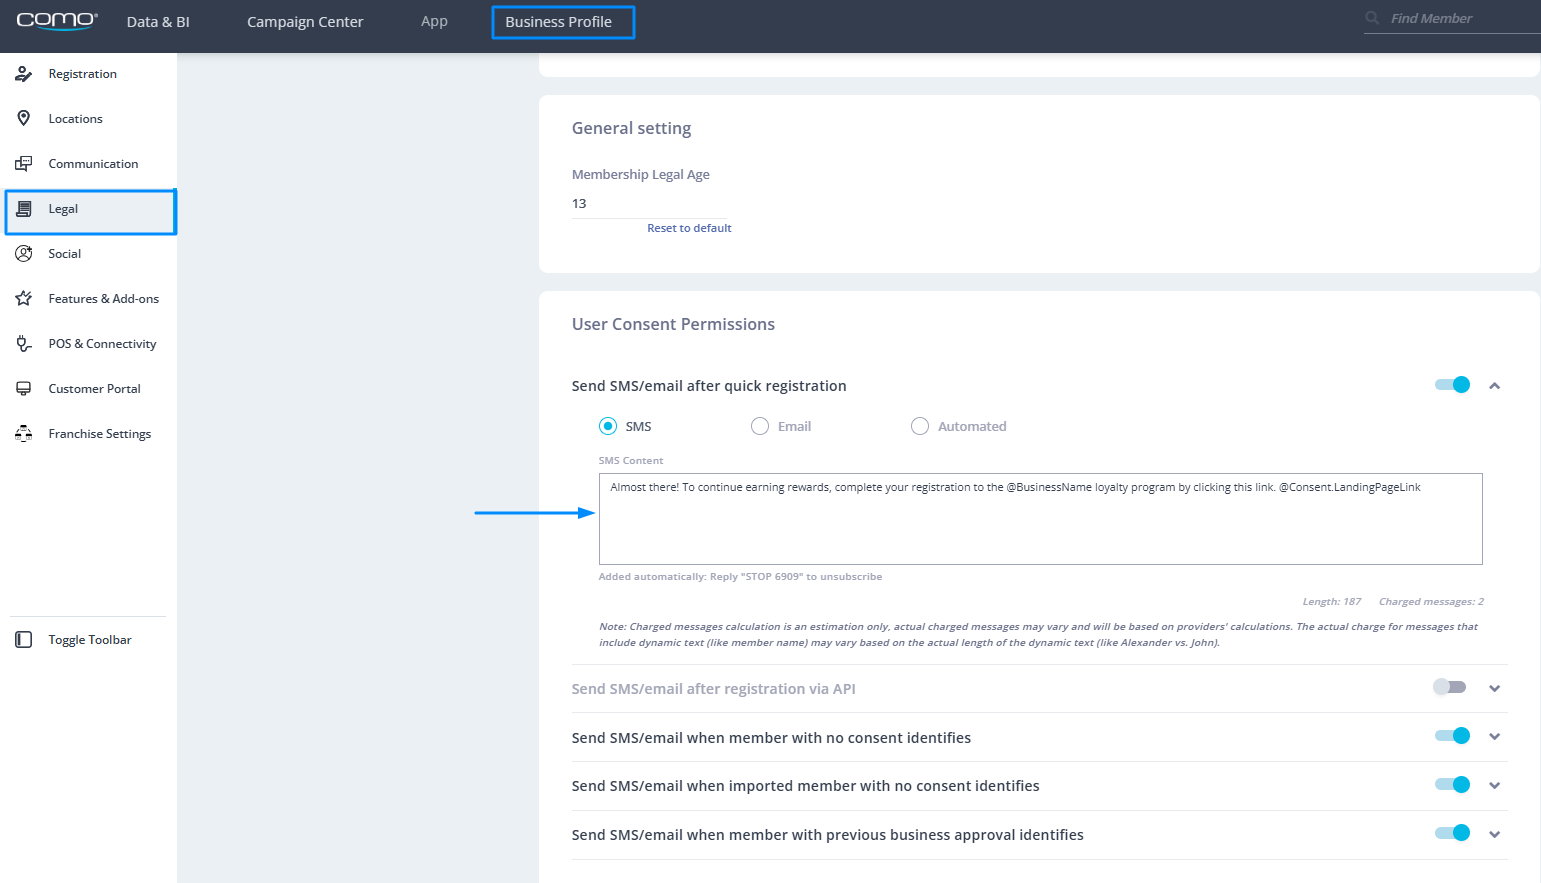1541x883 pixels.
Task: Click the Reset to default link
Action: click(689, 228)
